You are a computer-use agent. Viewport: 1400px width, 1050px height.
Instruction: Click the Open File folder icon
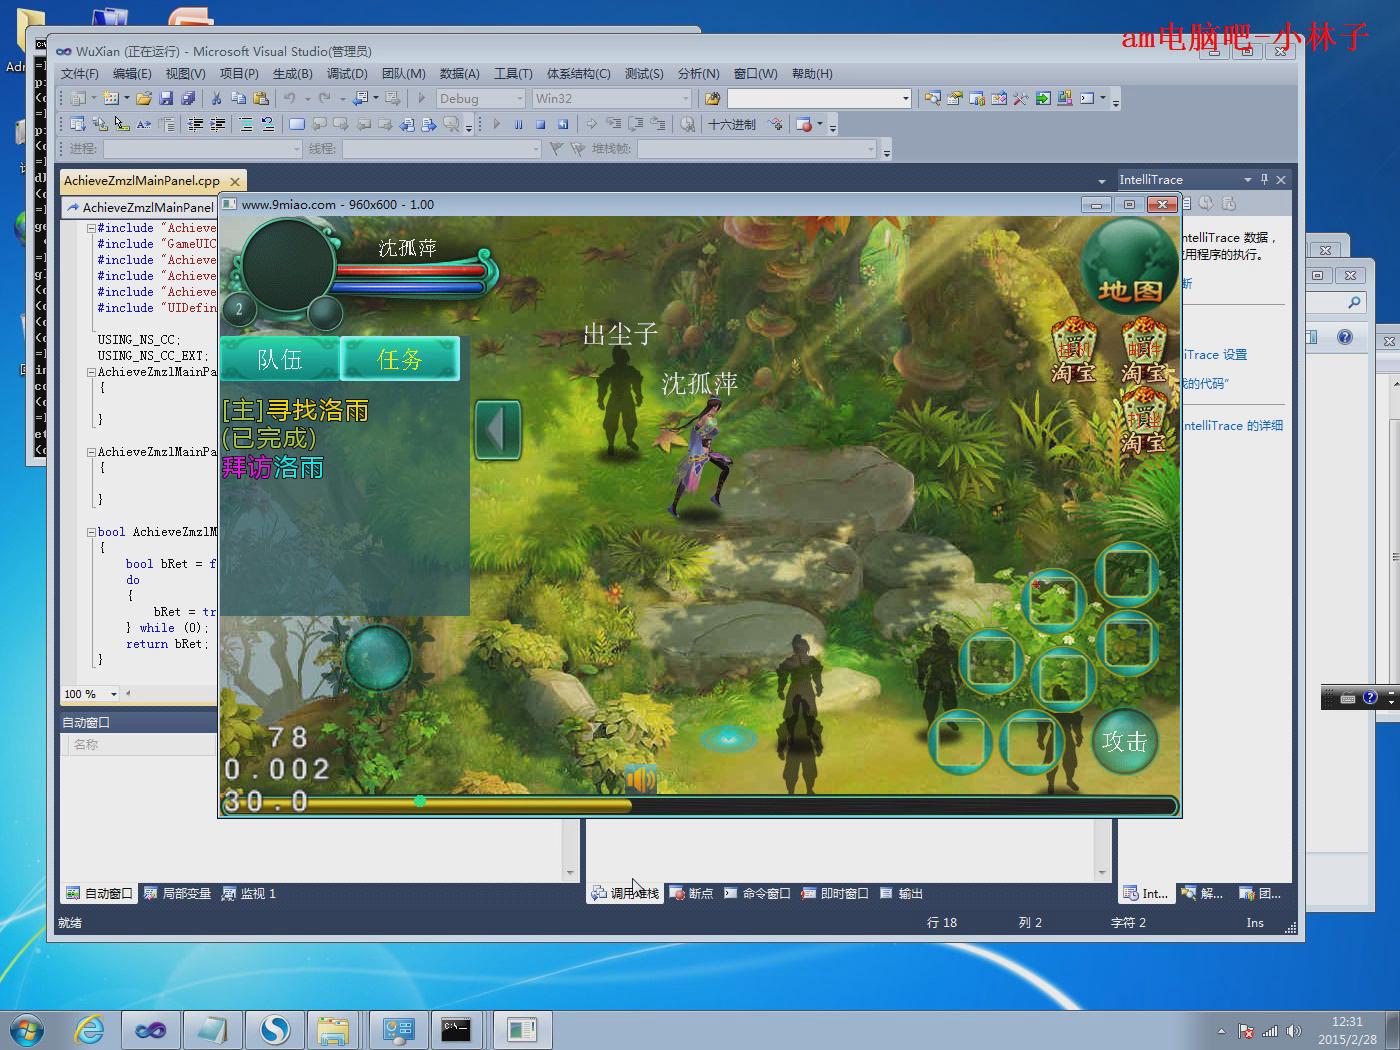[144, 98]
